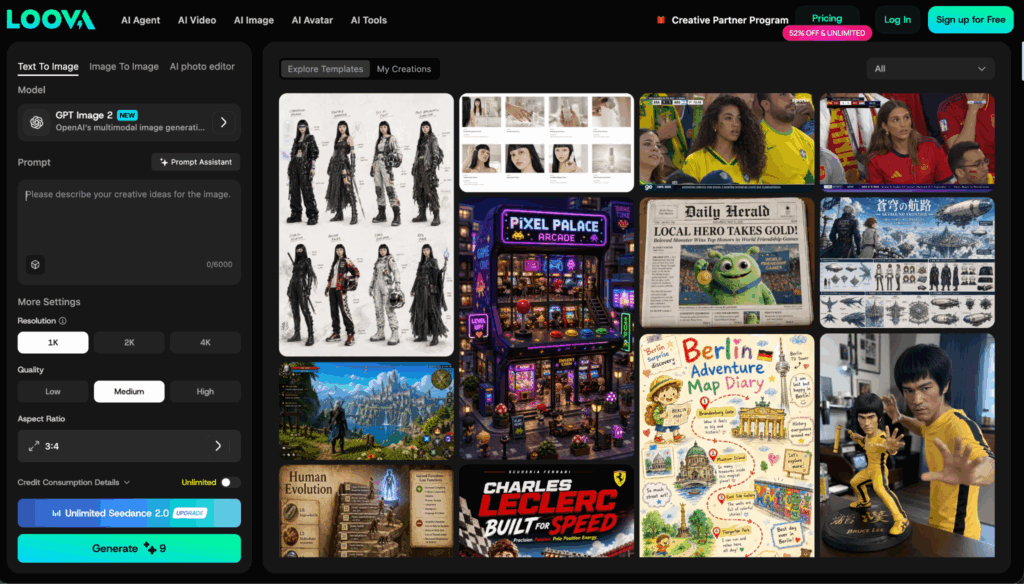Click the UPGRADE badge on Seedance banner
The image size is (1024, 584).
coord(190,513)
